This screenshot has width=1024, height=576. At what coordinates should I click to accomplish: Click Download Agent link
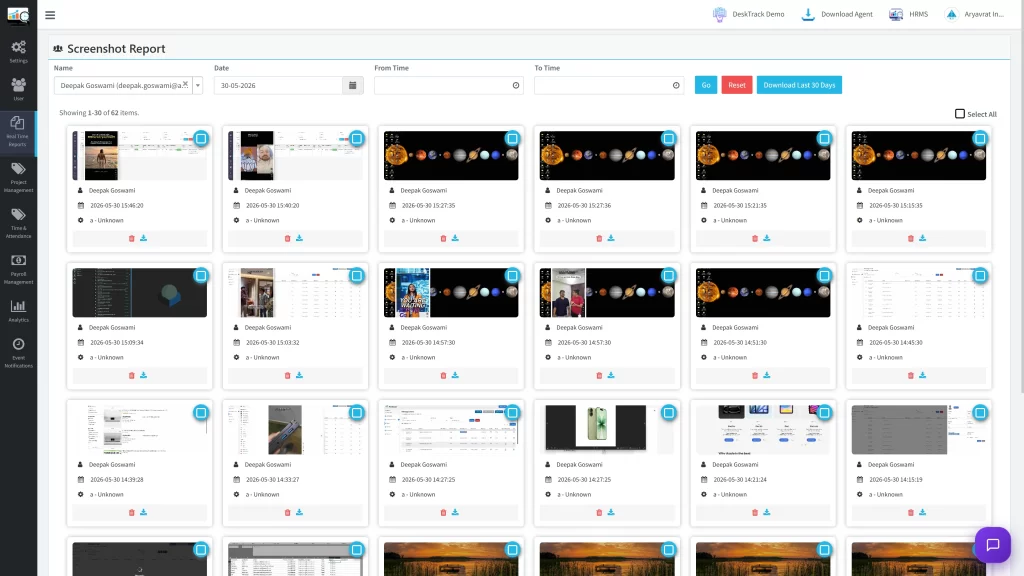pyautogui.click(x=837, y=14)
